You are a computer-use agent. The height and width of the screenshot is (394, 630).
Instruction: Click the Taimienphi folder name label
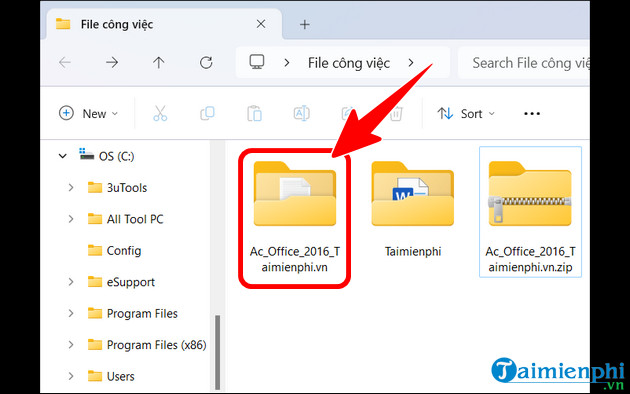point(413,251)
